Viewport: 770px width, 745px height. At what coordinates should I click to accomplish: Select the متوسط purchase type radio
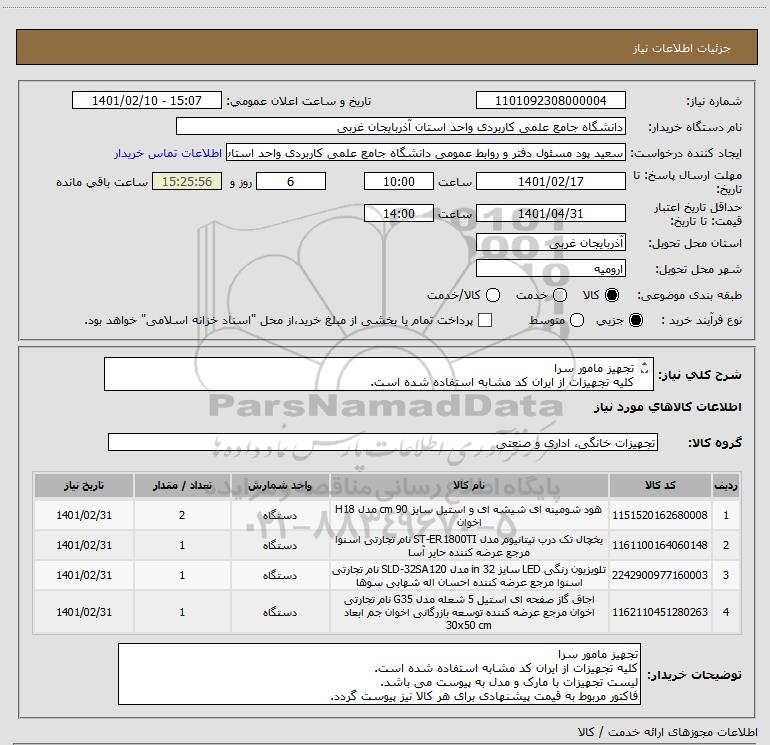(577, 320)
